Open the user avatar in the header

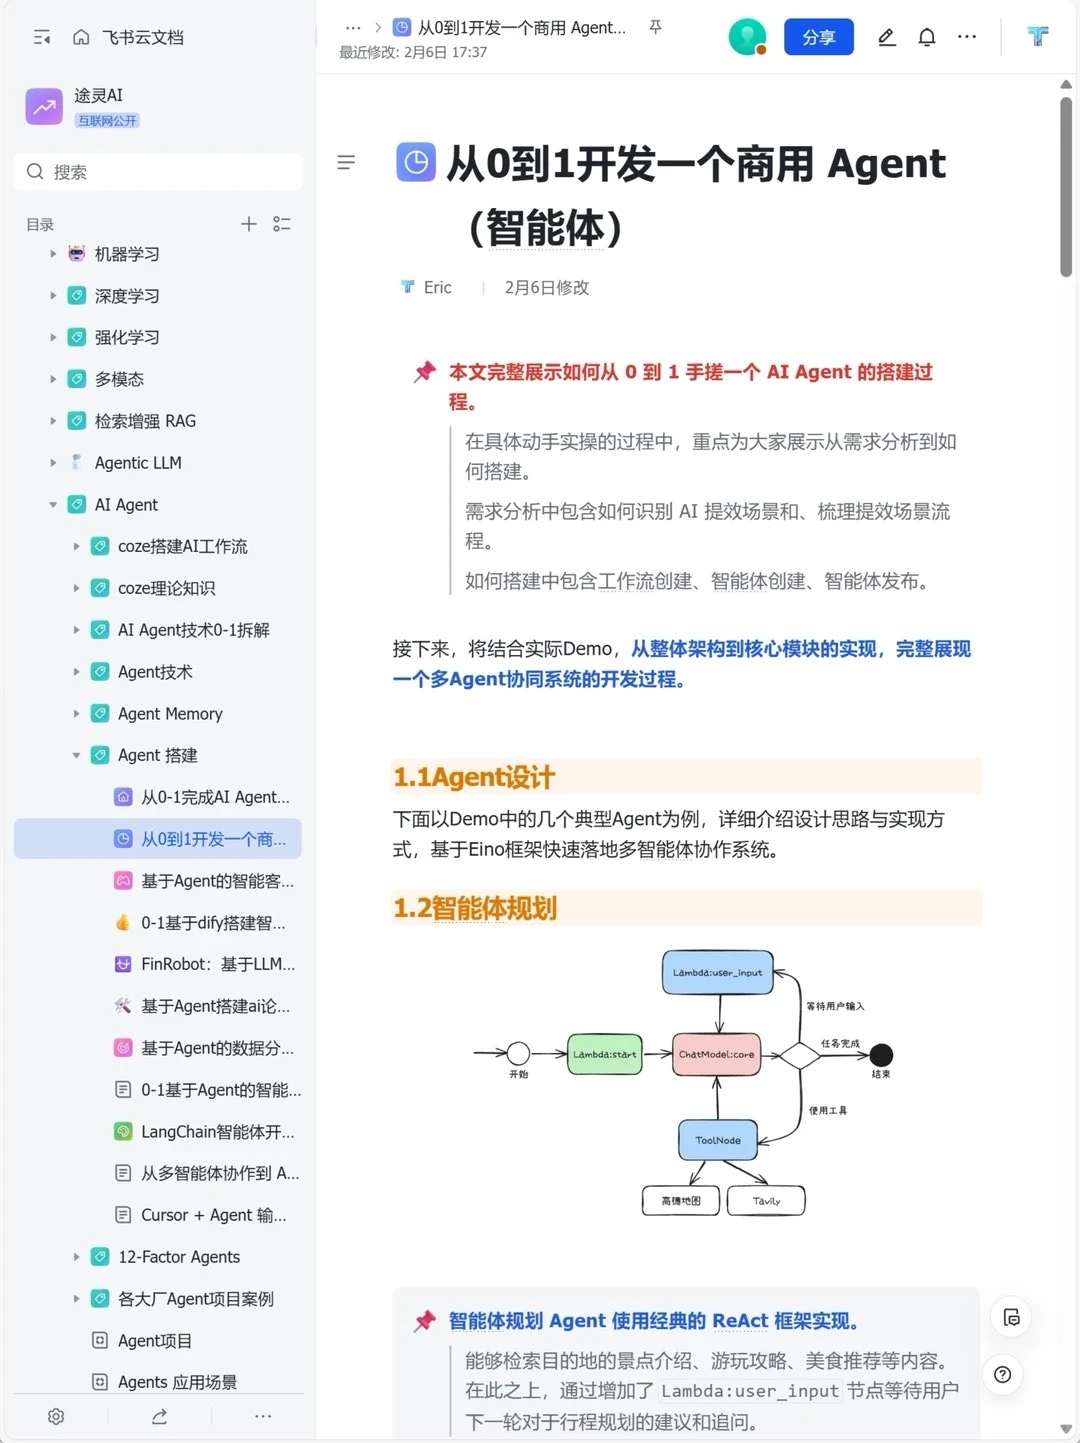pyautogui.click(x=747, y=37)
